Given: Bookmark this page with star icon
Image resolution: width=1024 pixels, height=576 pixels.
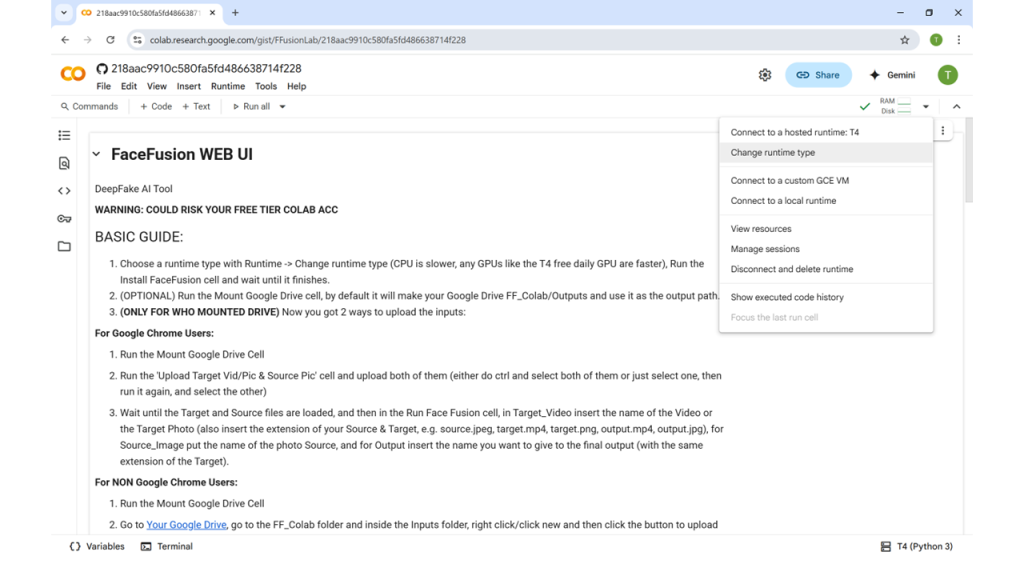Looking at the screenshot, I should [x=904, y=40].
